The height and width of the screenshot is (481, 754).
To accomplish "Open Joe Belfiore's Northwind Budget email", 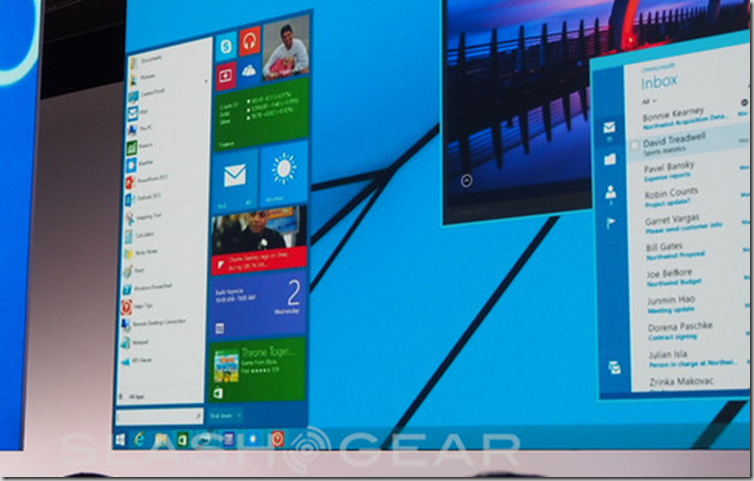I will coord(691,278).
